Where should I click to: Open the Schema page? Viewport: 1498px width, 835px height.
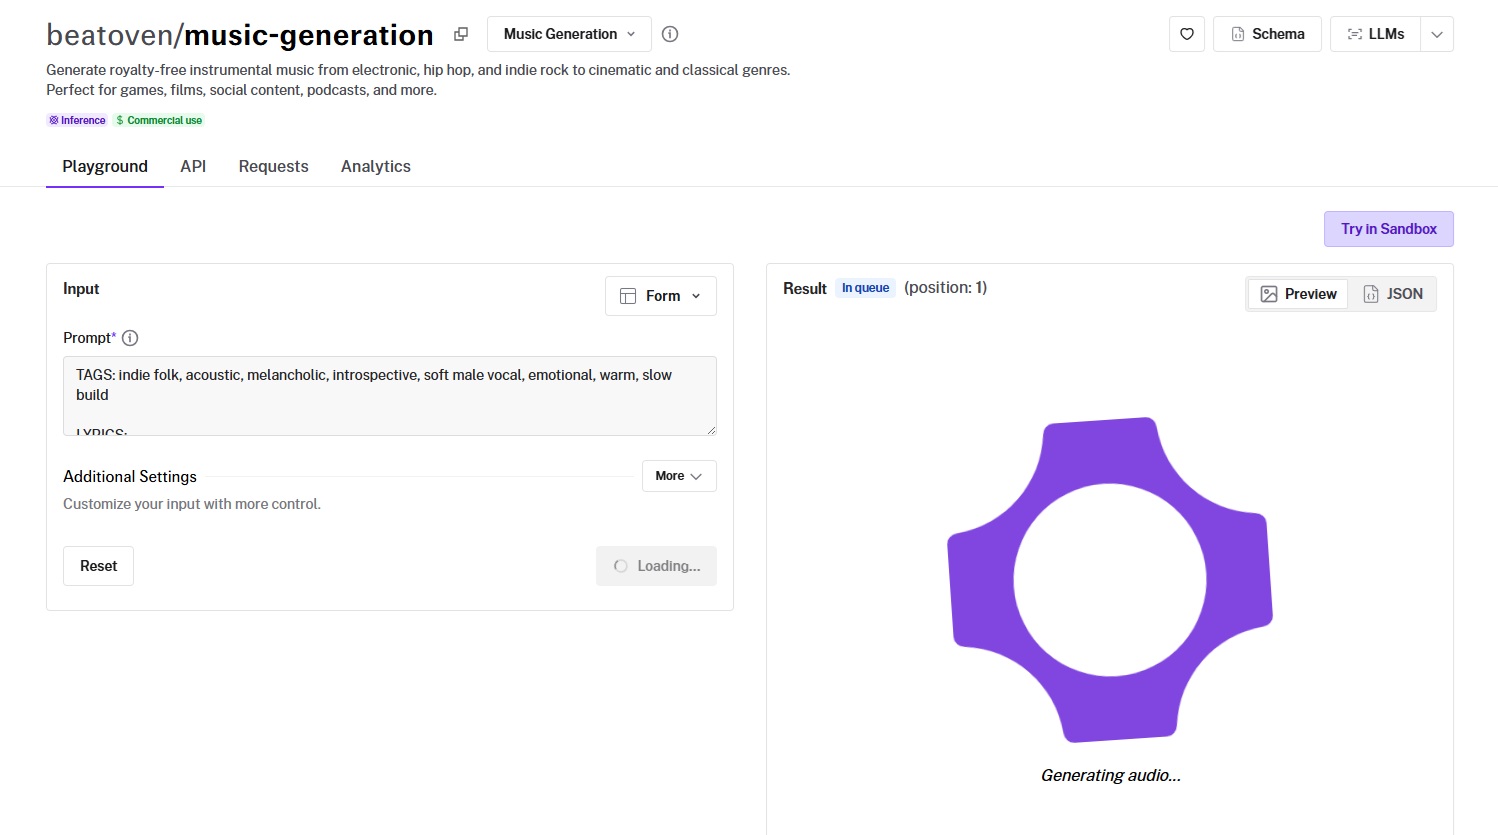coord(1267,34)
